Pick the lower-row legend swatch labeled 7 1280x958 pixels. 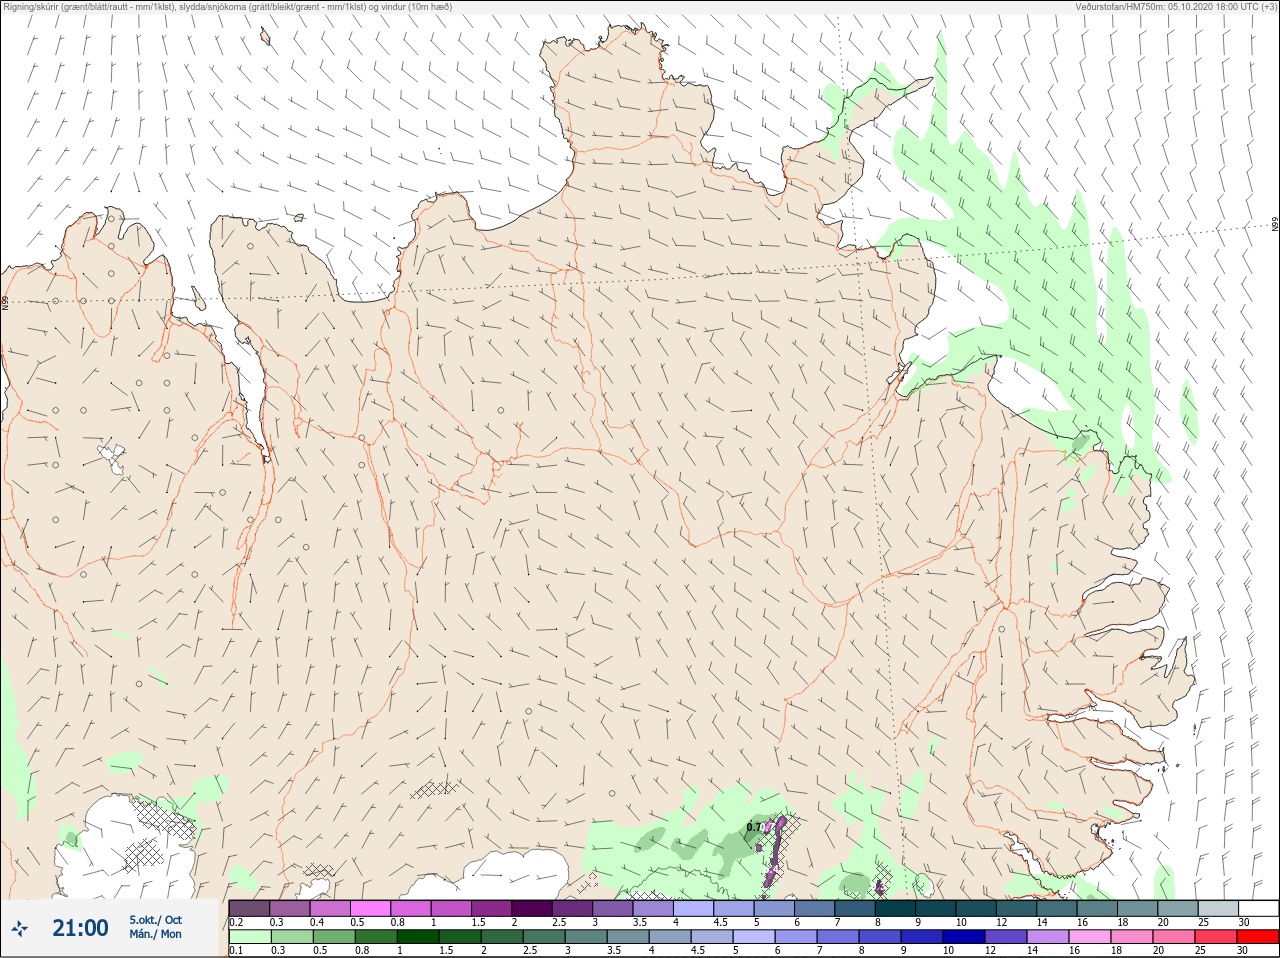[x=838, y=937]
